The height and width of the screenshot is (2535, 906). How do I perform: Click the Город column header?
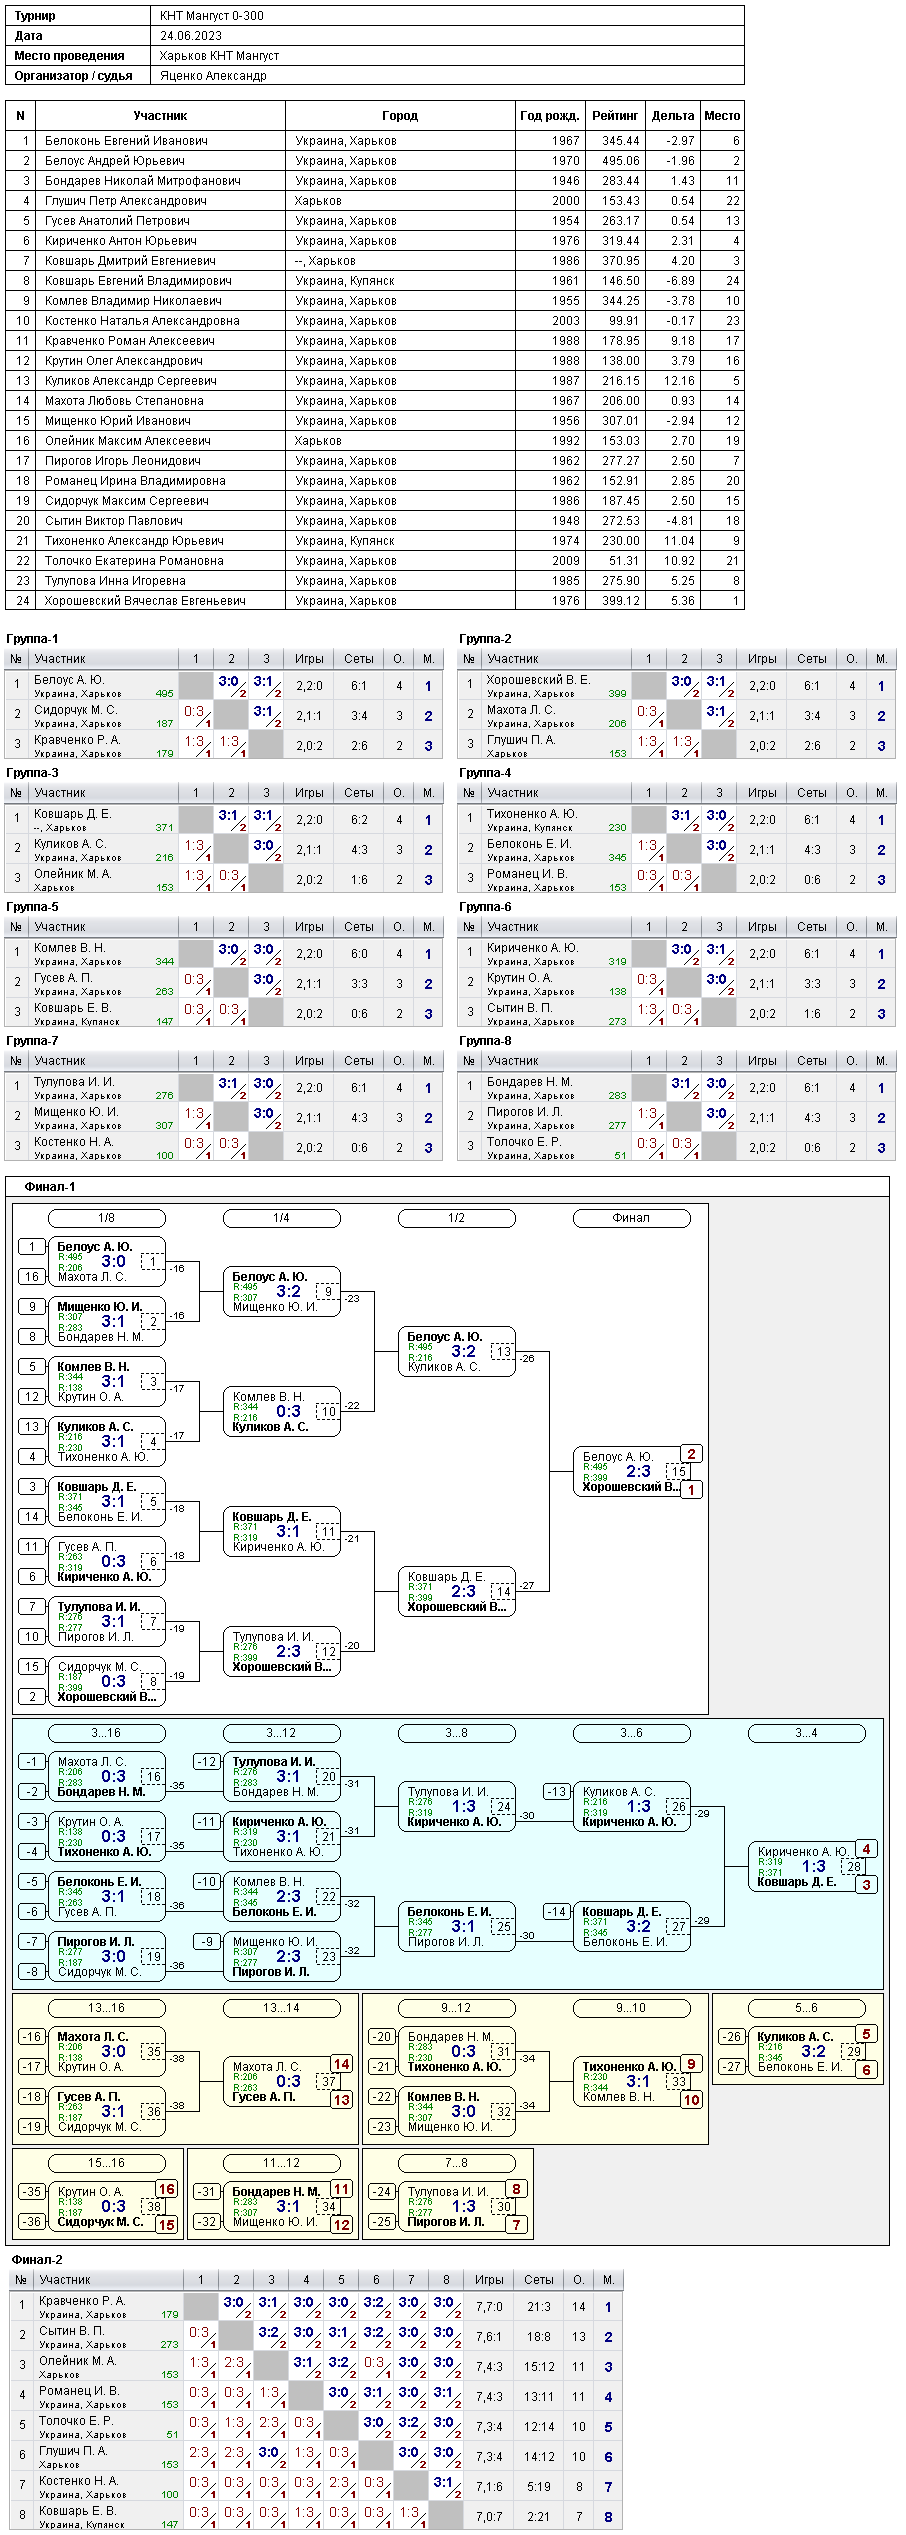pos(400,116)
